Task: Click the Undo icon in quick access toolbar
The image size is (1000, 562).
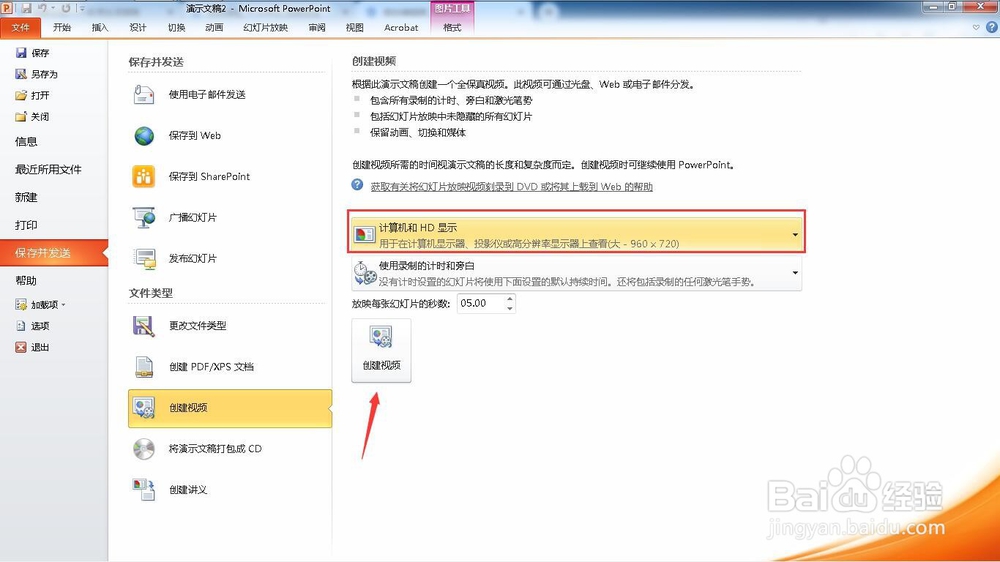Action: point(42,8)
